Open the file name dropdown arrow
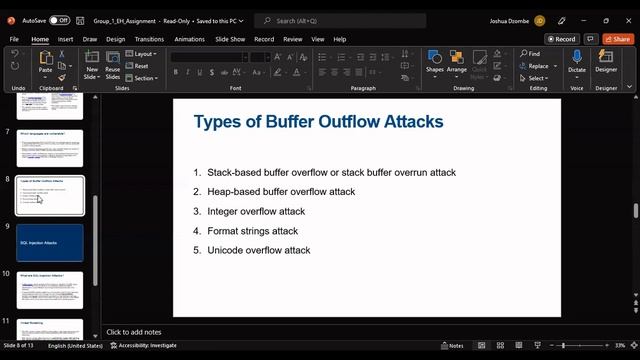This screenshot has height=360, width=640. pos(241,21)
